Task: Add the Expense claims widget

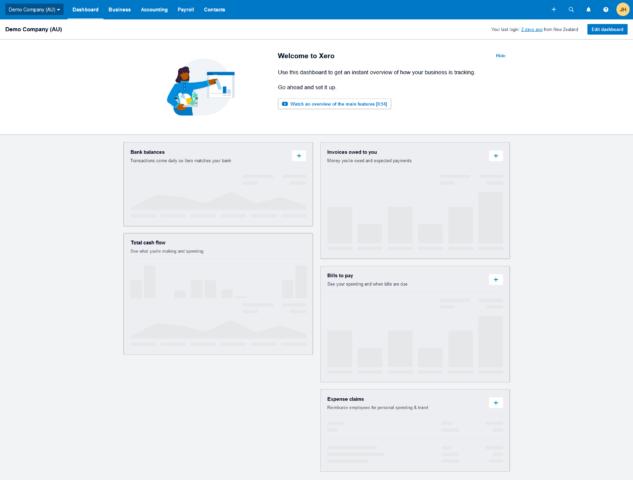Action: click(496, 402)
